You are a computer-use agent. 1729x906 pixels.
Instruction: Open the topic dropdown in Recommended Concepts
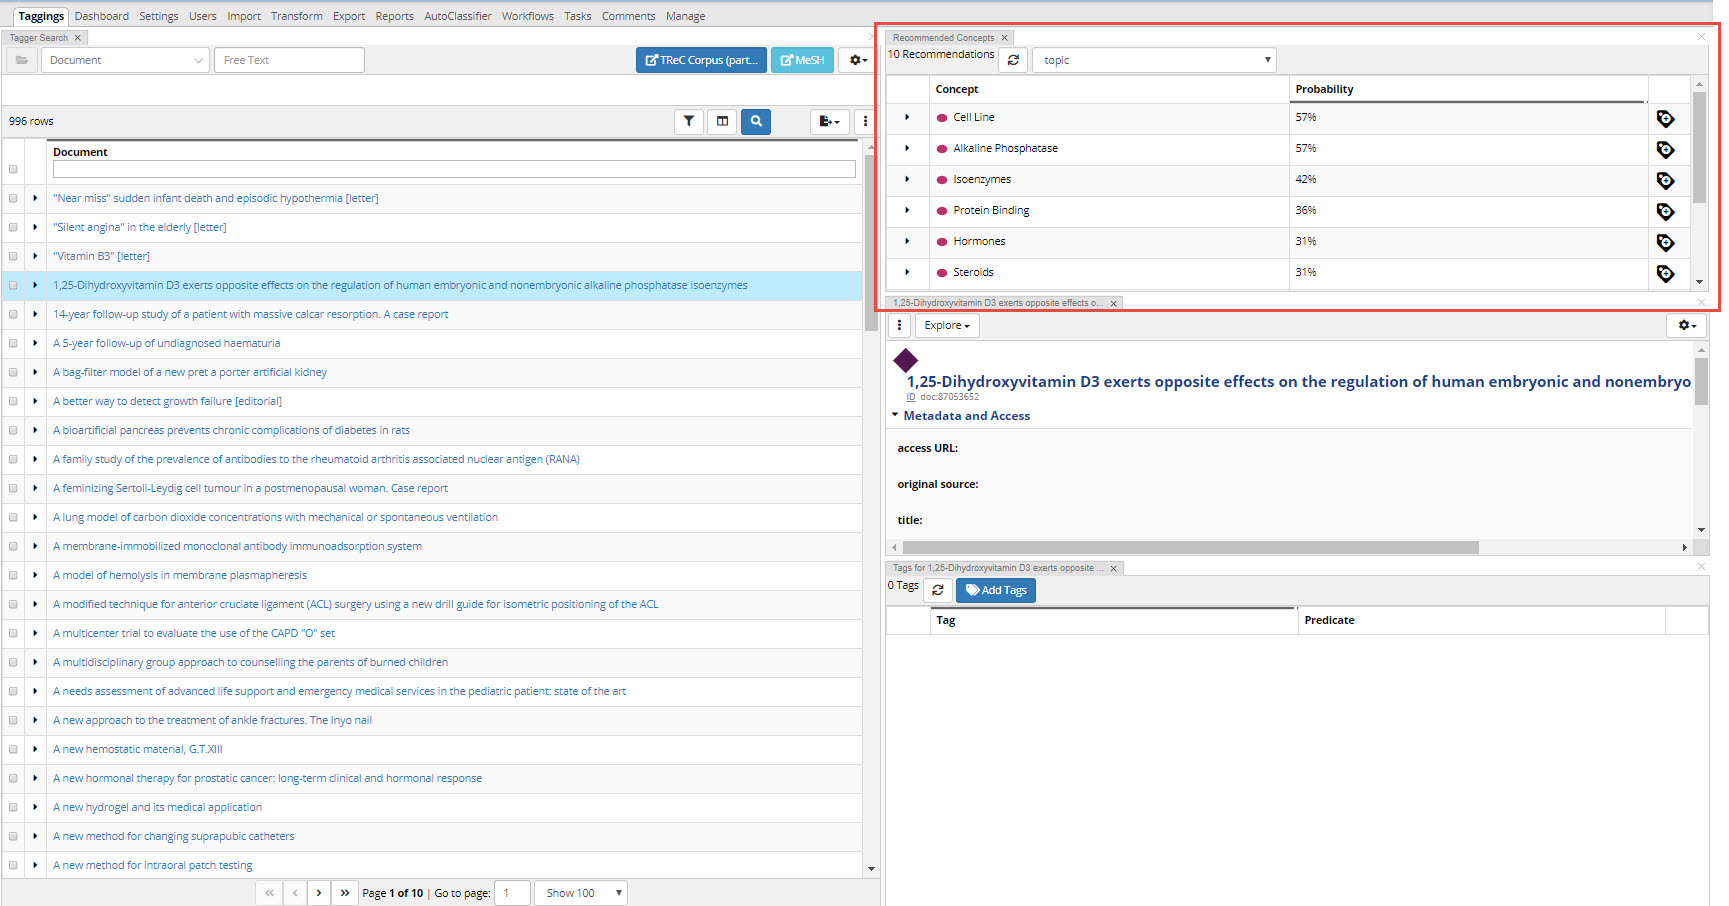tap(1154, 60)
